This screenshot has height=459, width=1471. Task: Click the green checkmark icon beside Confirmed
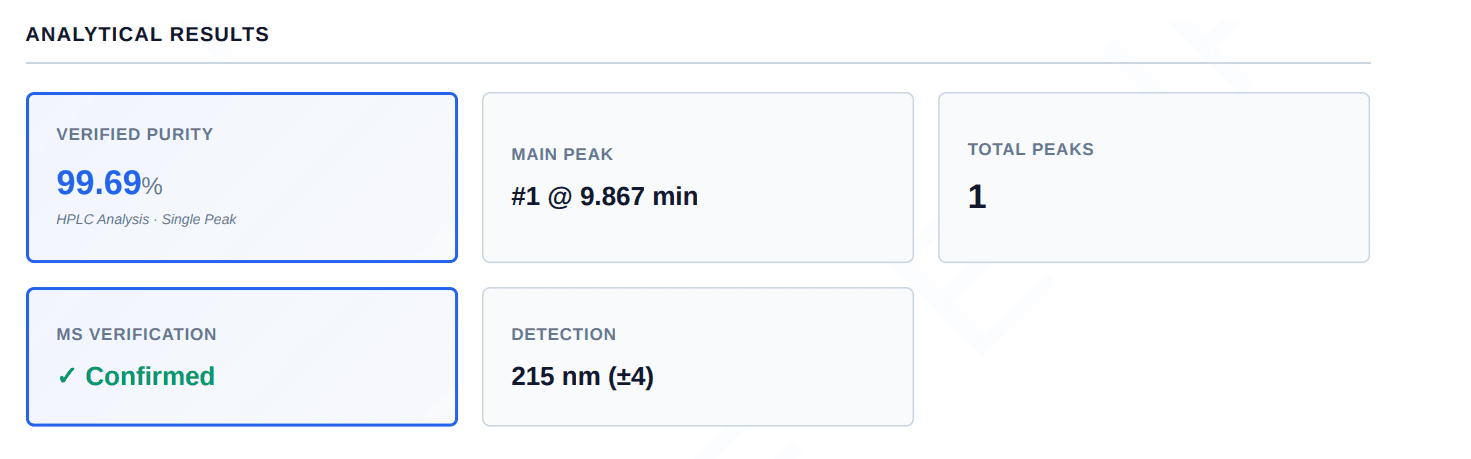(x=67, y=376)
